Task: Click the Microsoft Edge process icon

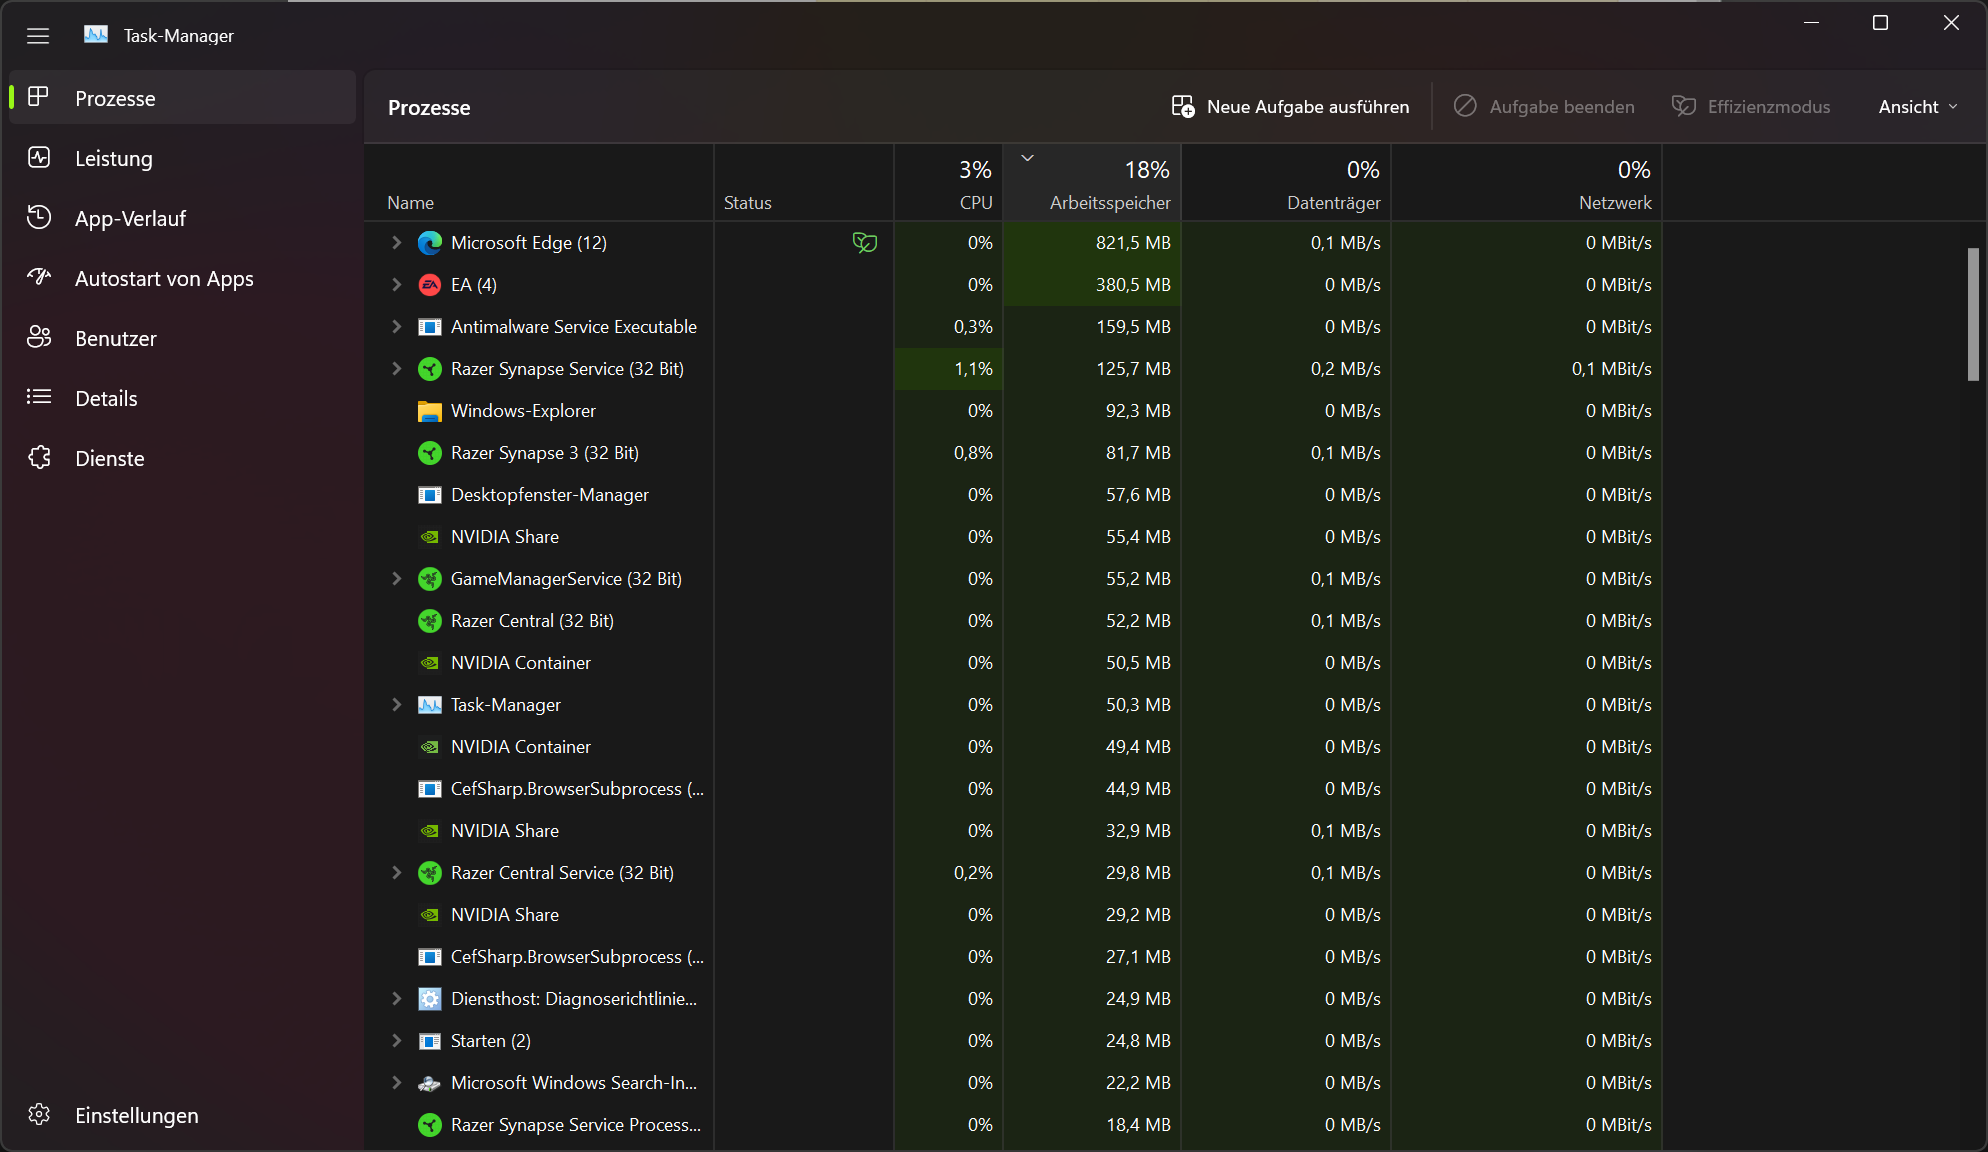Action: pos(430,243)
